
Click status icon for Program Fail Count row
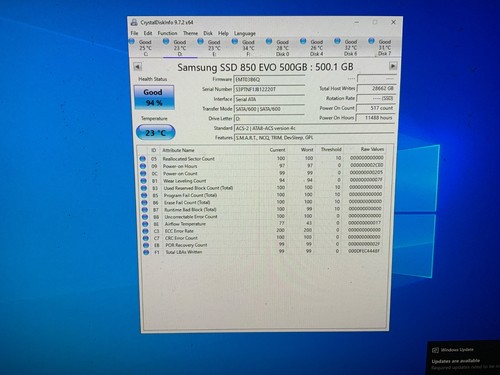coord(144,195)
